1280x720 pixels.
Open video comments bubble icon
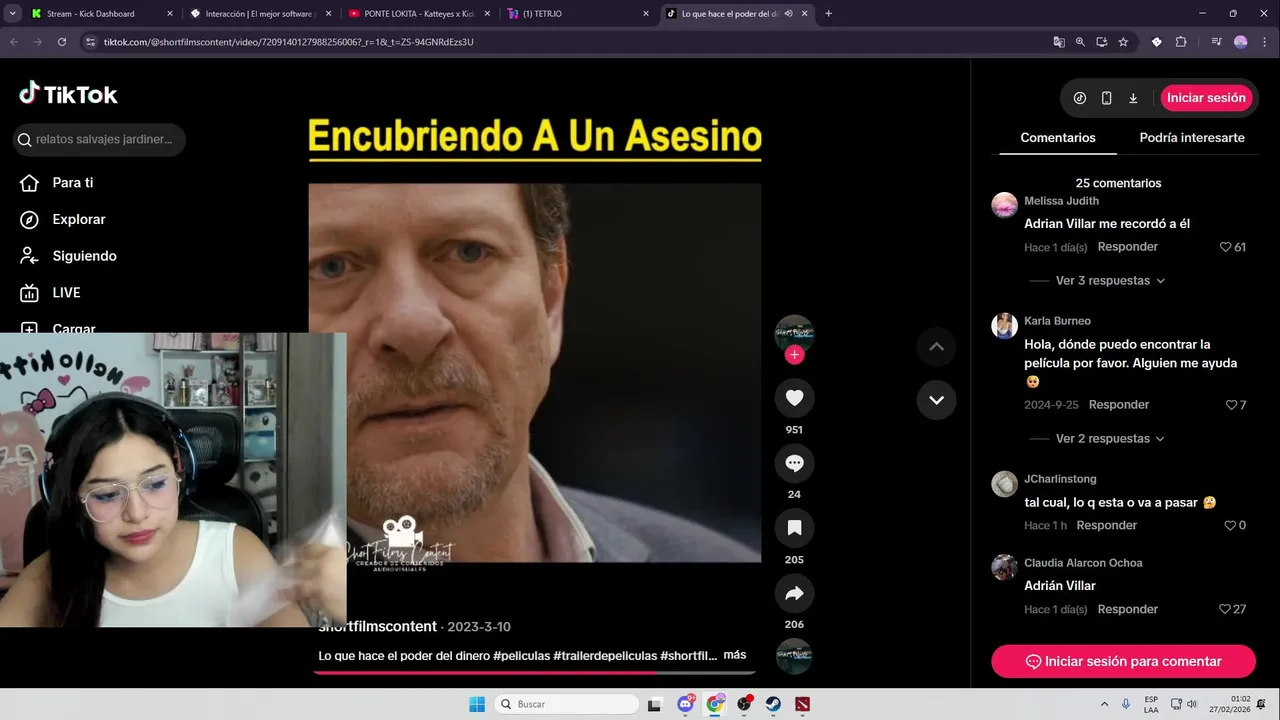(x=794, y=463)
